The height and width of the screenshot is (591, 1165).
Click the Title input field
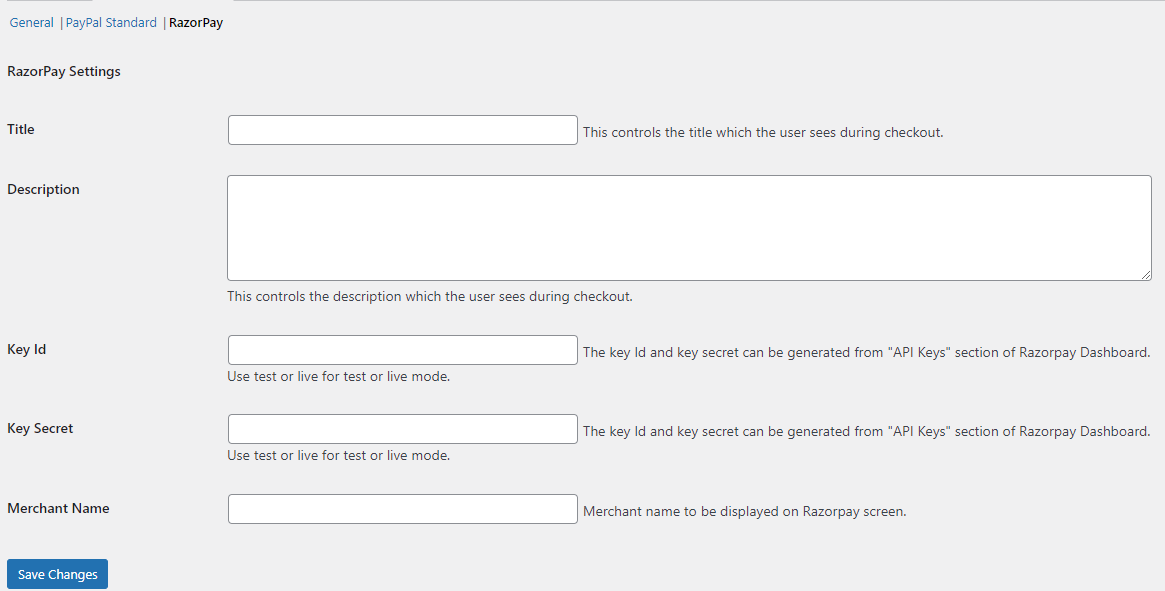click(x=403, y=130)
